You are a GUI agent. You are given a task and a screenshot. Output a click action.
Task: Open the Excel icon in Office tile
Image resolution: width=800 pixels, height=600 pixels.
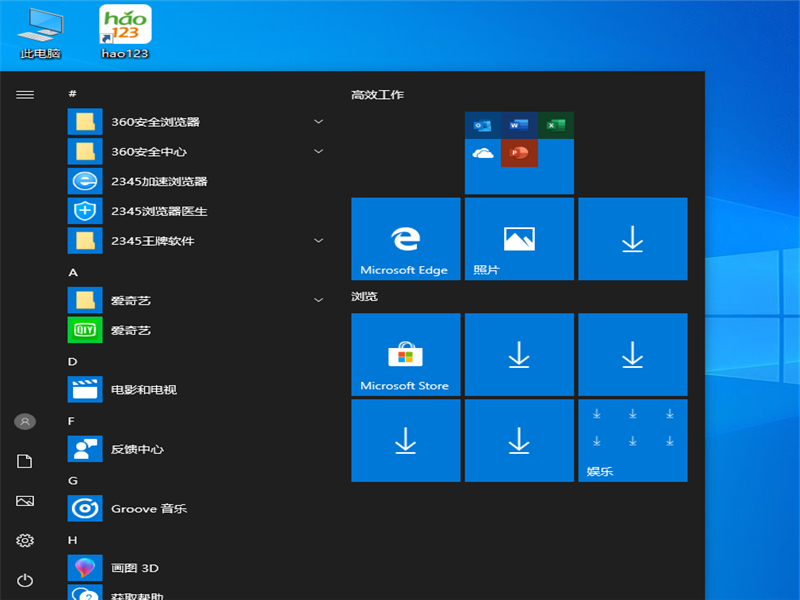click(556, 126)
